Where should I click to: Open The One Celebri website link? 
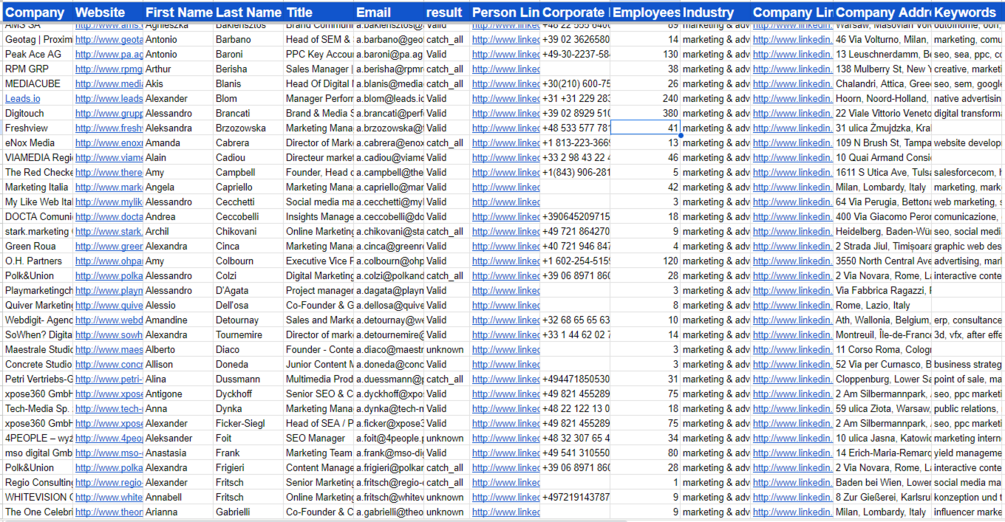click(x=109, y=512)
